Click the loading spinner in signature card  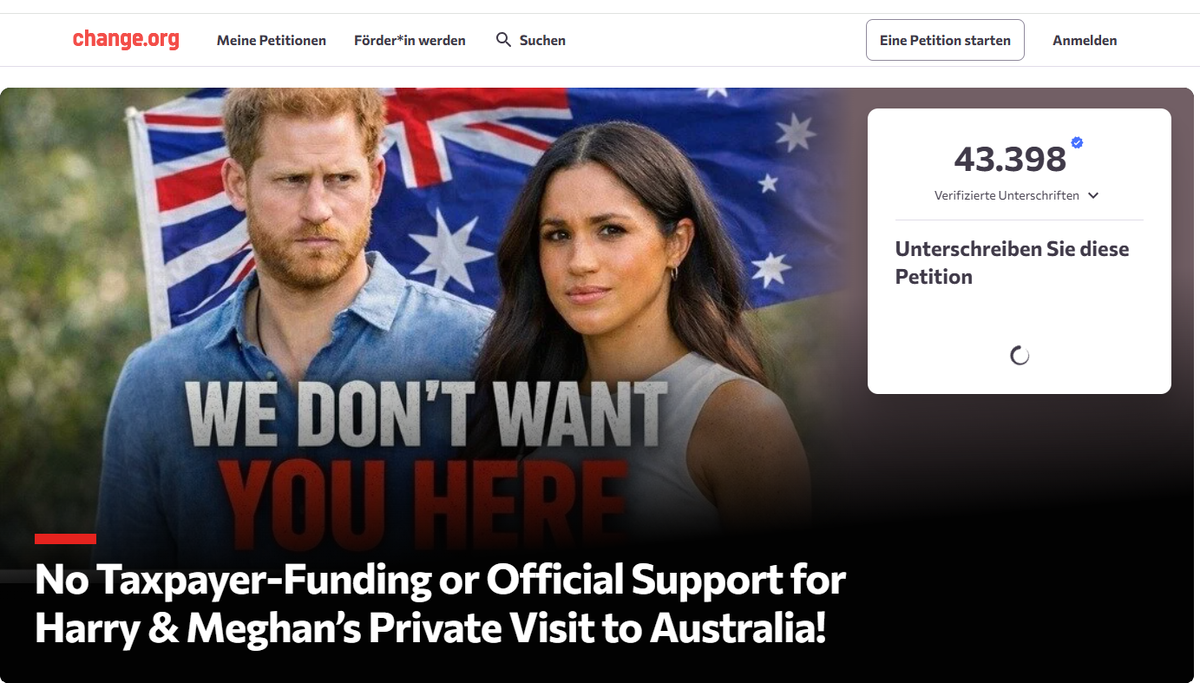tap(1019, 355)
